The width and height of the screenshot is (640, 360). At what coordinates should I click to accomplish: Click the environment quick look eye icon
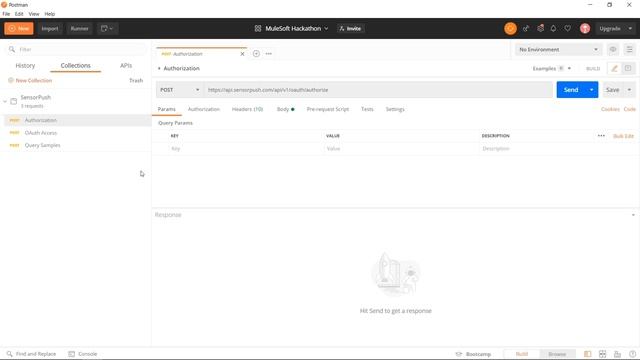click(x=613, y=49)
